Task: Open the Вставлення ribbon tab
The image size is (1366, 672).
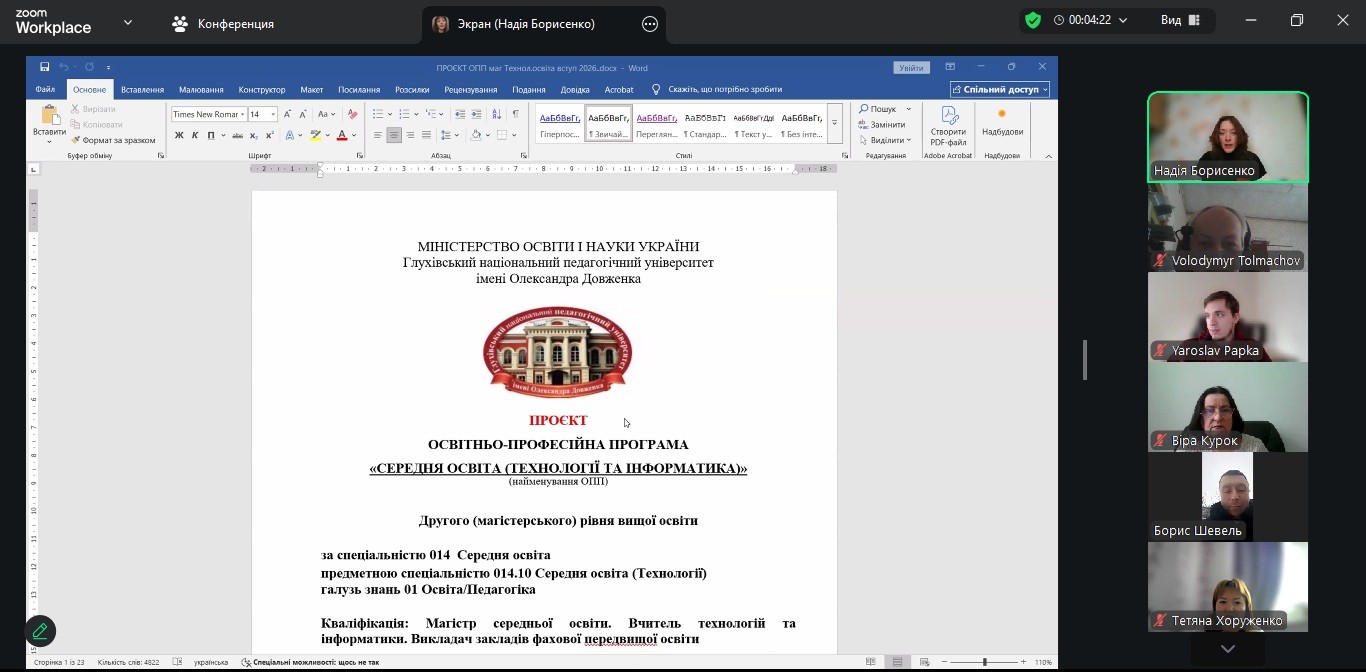Action: pyautogui.click(x=142, y=89)
